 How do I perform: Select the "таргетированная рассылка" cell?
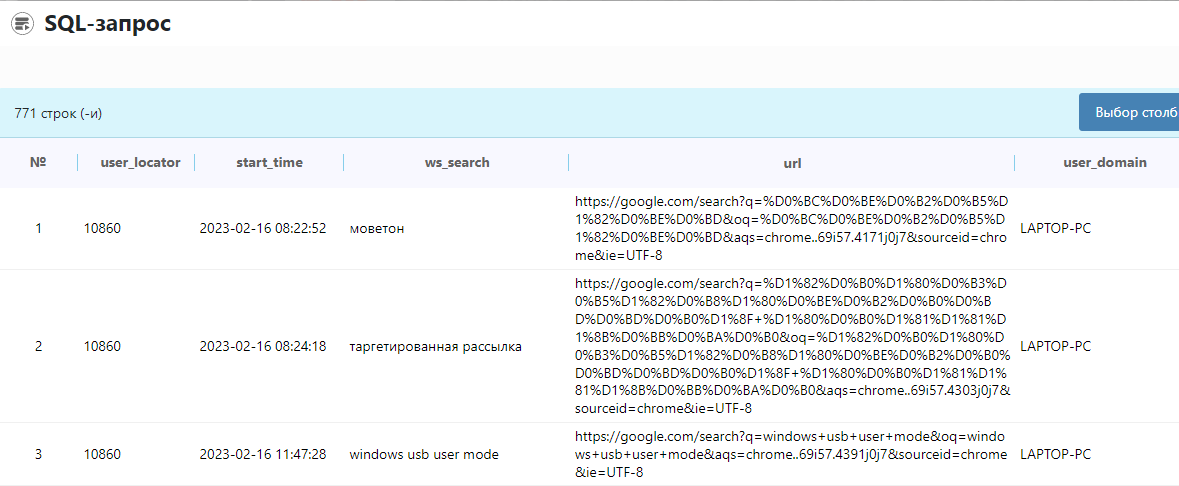pyautogui.click(x=435, y=347)
